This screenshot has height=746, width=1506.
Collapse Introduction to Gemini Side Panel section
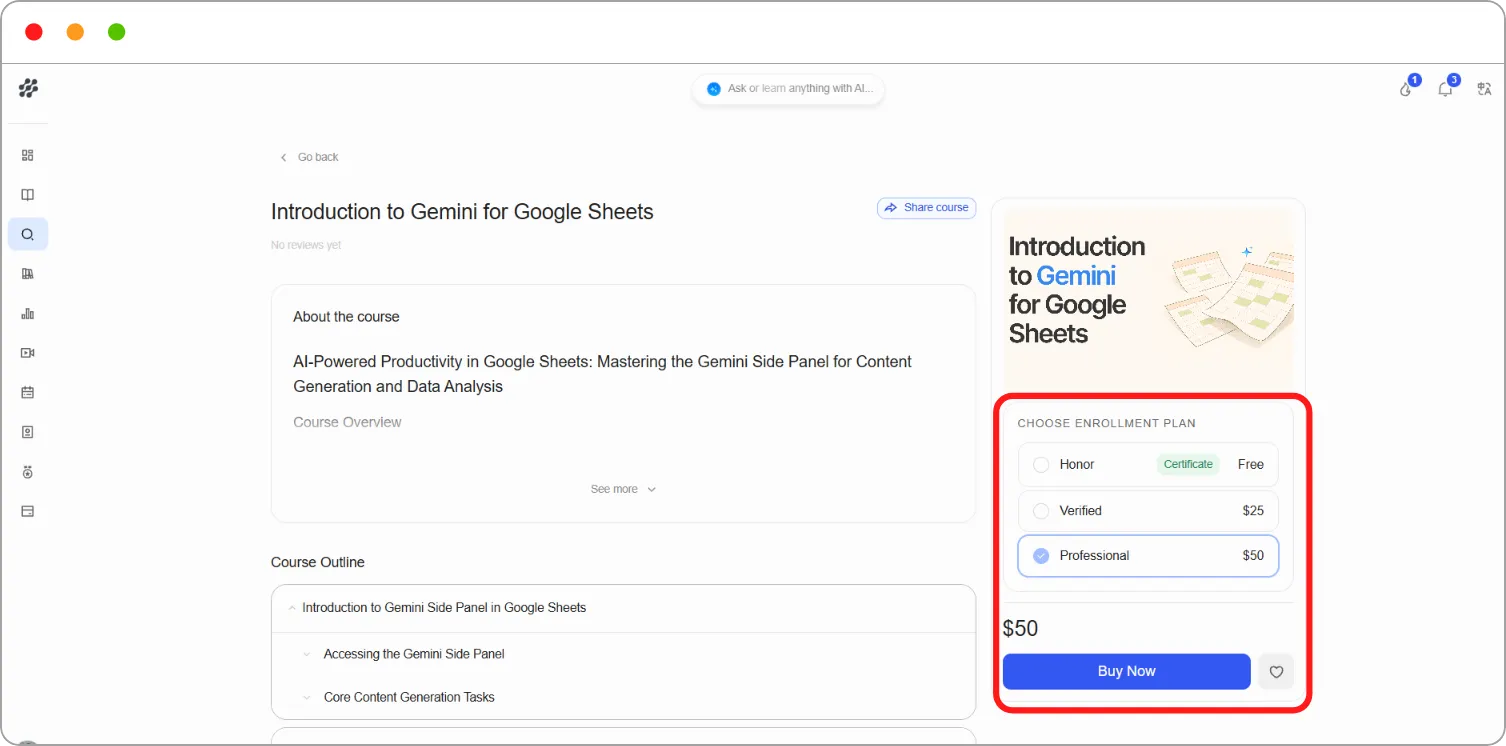[292, 607]
